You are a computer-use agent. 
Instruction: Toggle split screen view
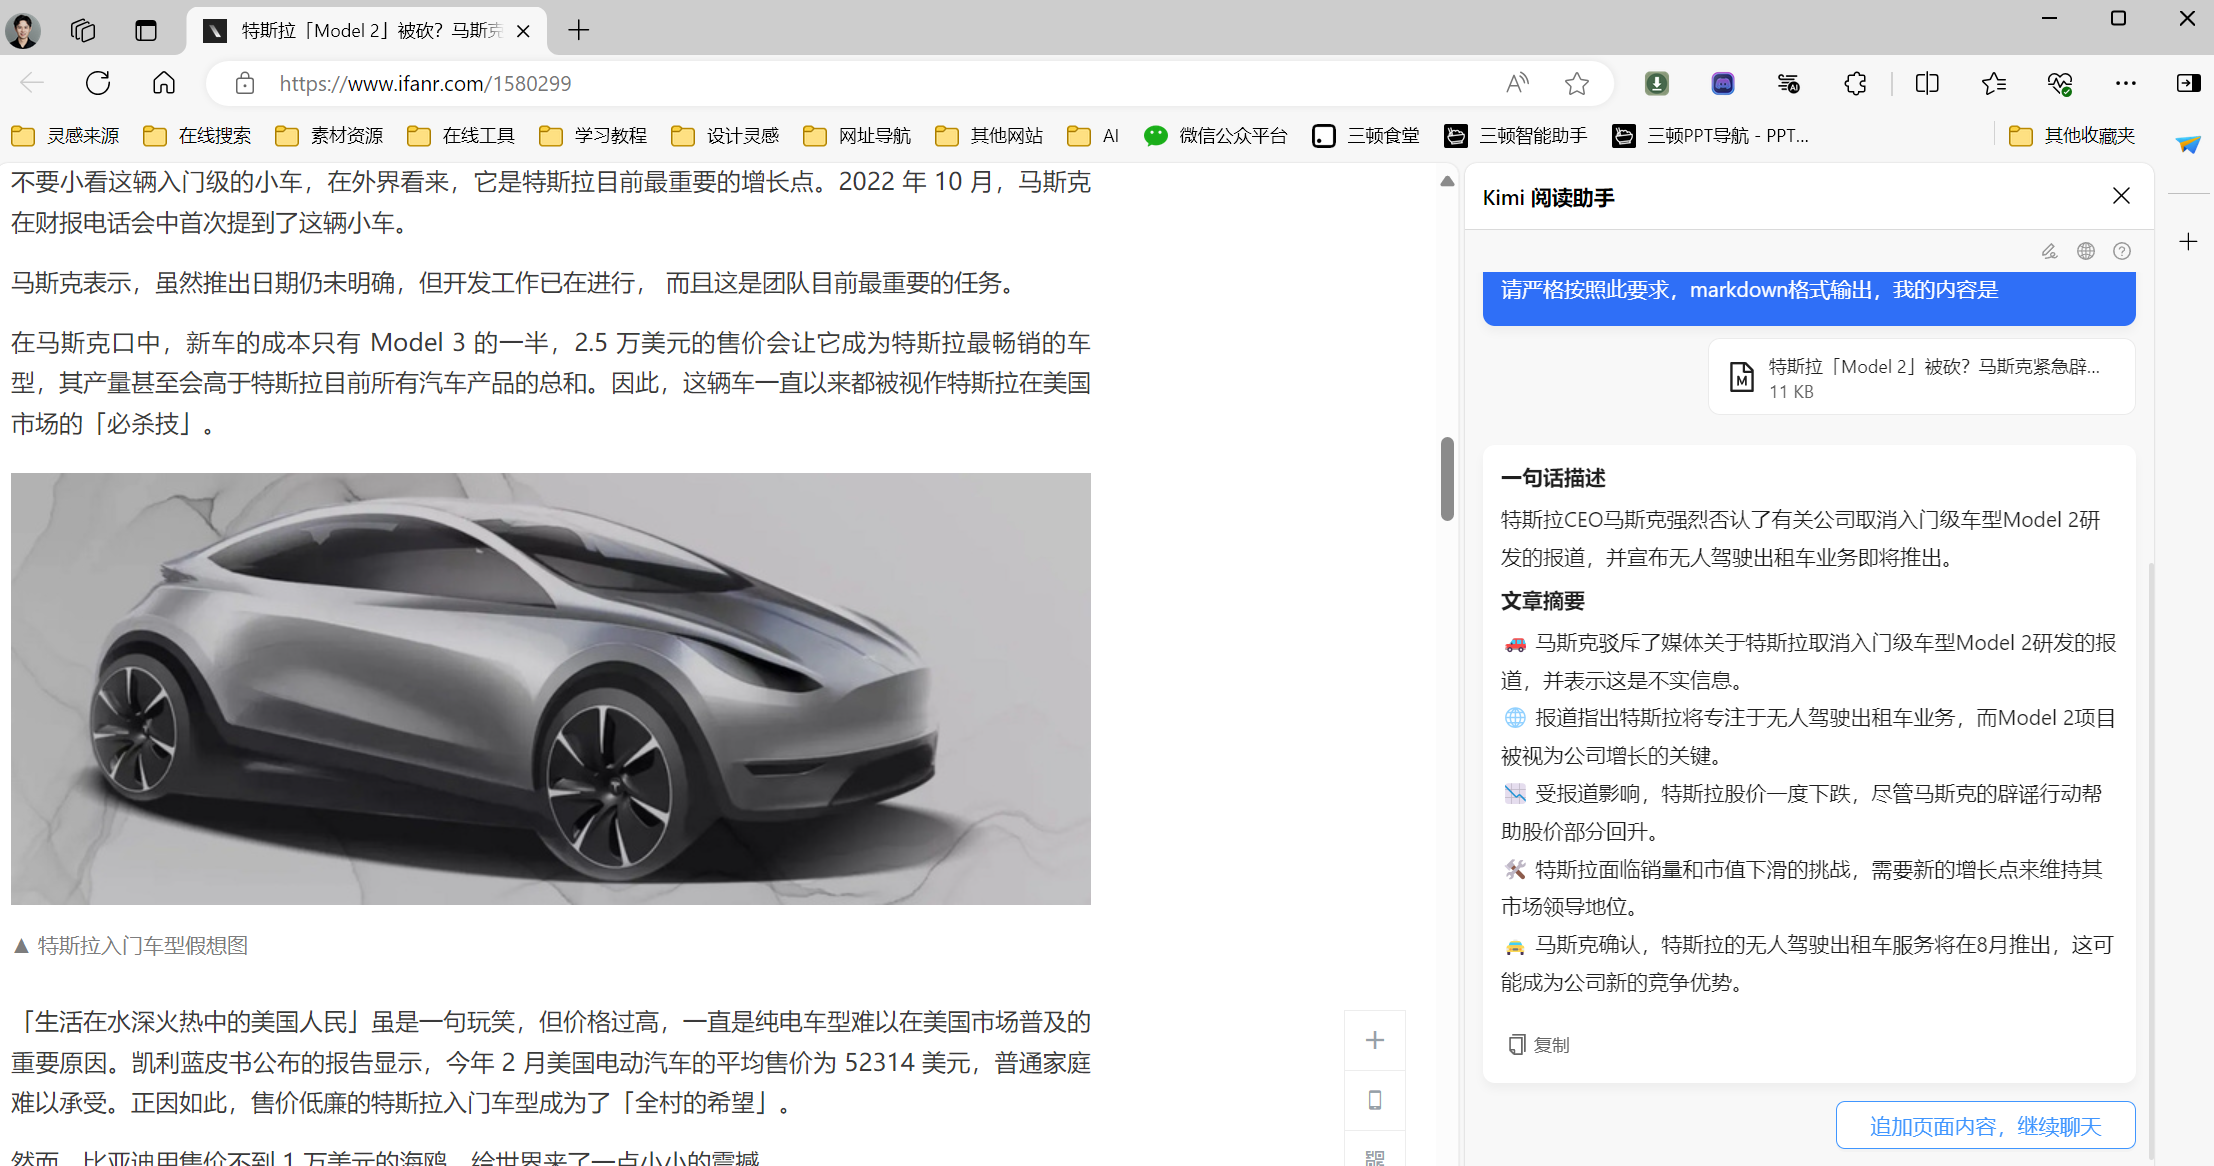point(1927,83)
